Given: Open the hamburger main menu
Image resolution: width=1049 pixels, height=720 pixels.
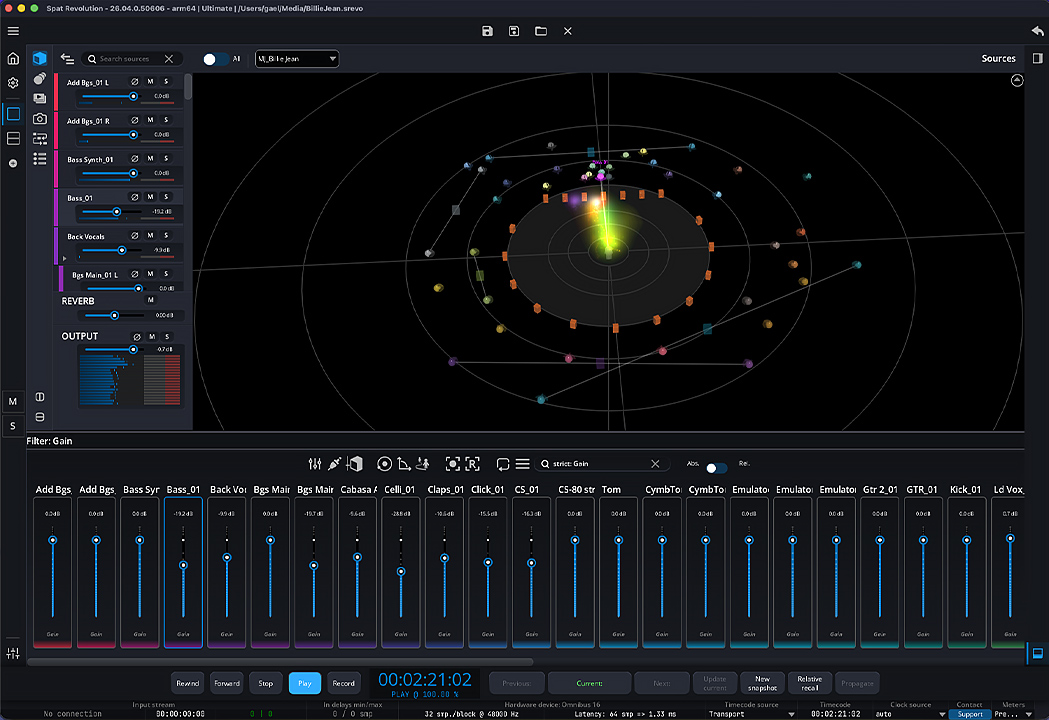Looking at the screenshot, I should (x=13, y=31).
